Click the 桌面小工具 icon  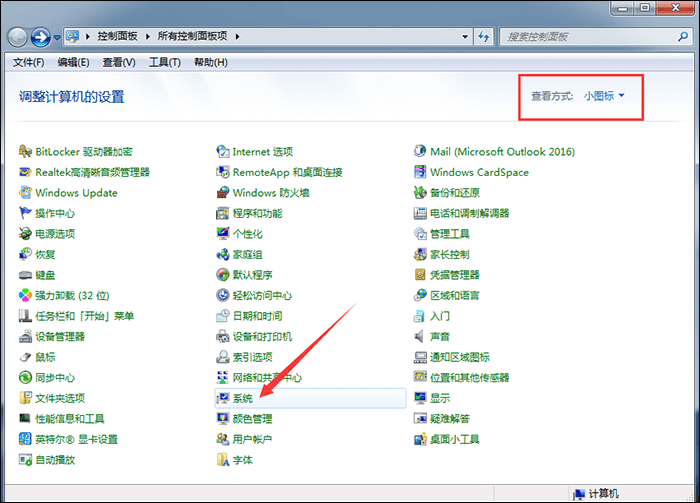[420, 439]
